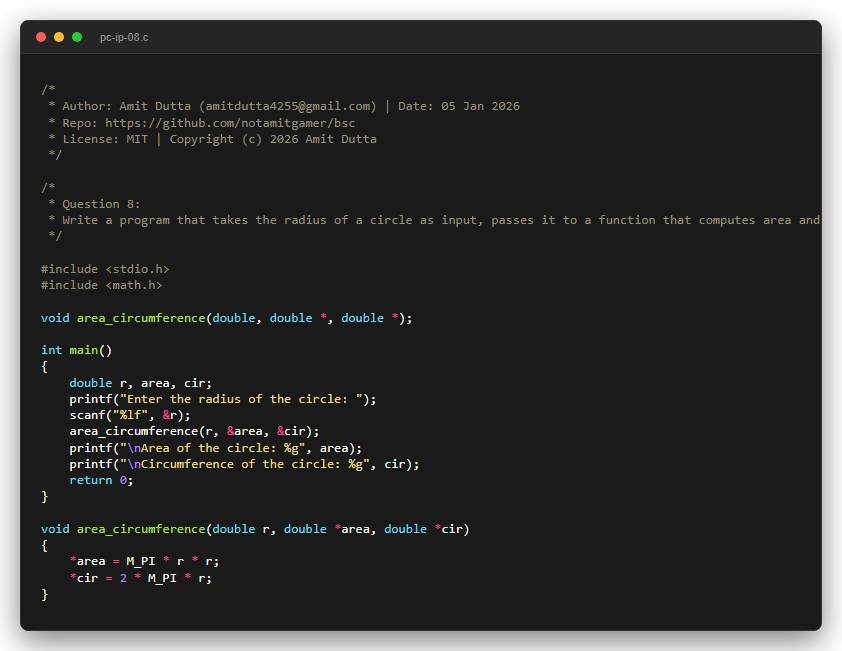Click the return 0; statement
Image resolution: width=842 pixels, height=651 pixels.
(x=101, y=480)
